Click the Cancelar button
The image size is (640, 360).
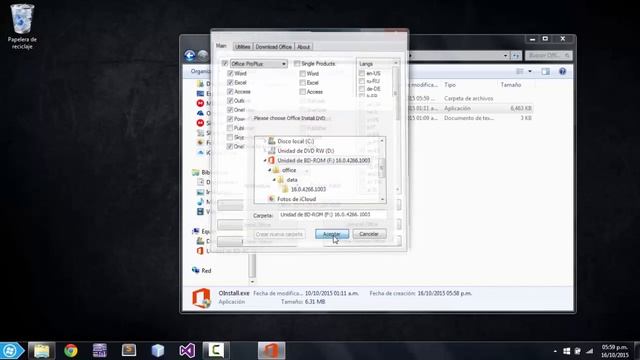pos(369,234)
